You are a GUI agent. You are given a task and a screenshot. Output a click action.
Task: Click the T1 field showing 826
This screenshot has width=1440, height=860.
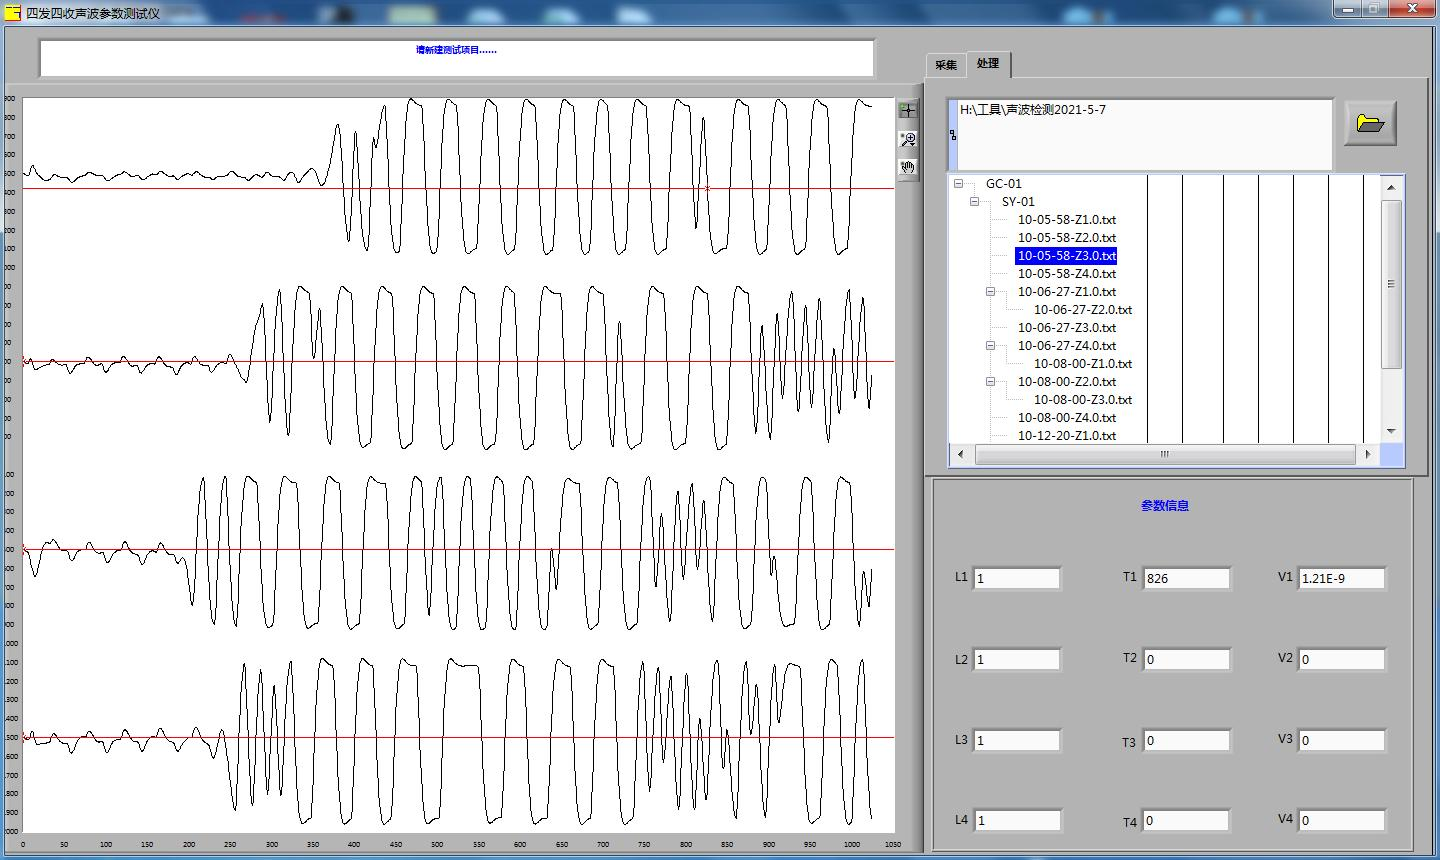(x=1187, y=578)
